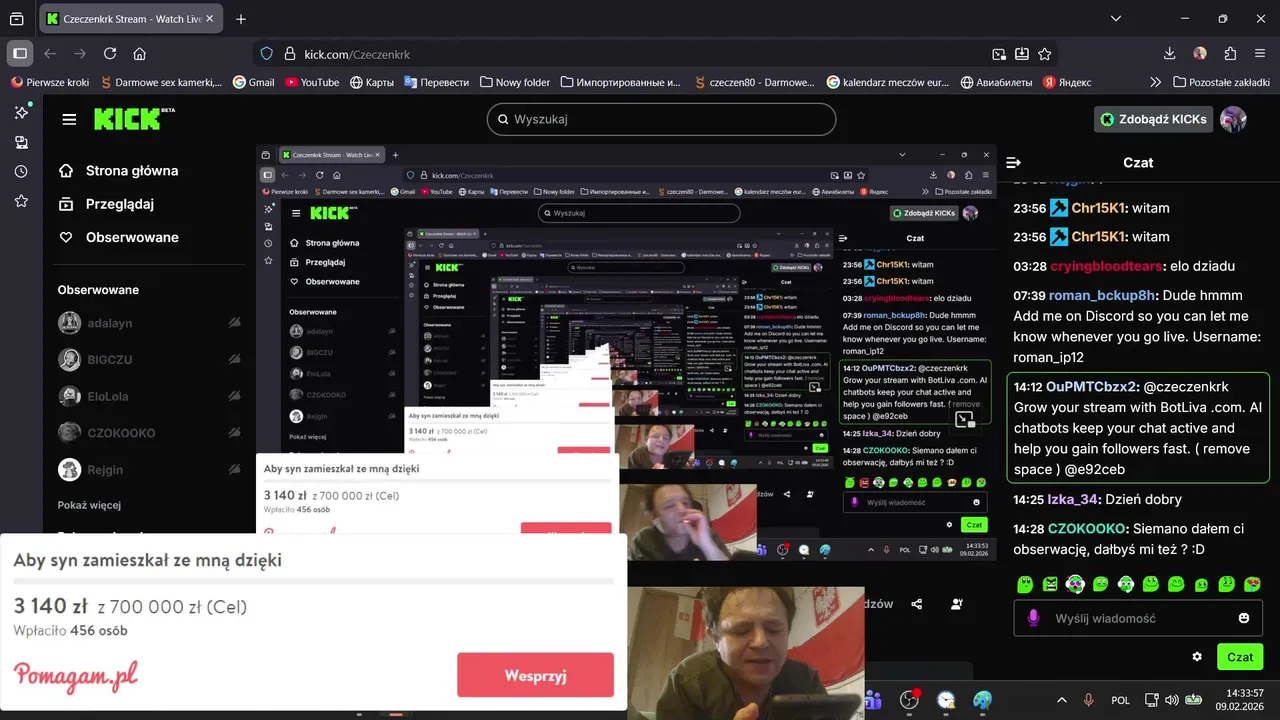Open Firefox downloads panel

coord(1170,54)
